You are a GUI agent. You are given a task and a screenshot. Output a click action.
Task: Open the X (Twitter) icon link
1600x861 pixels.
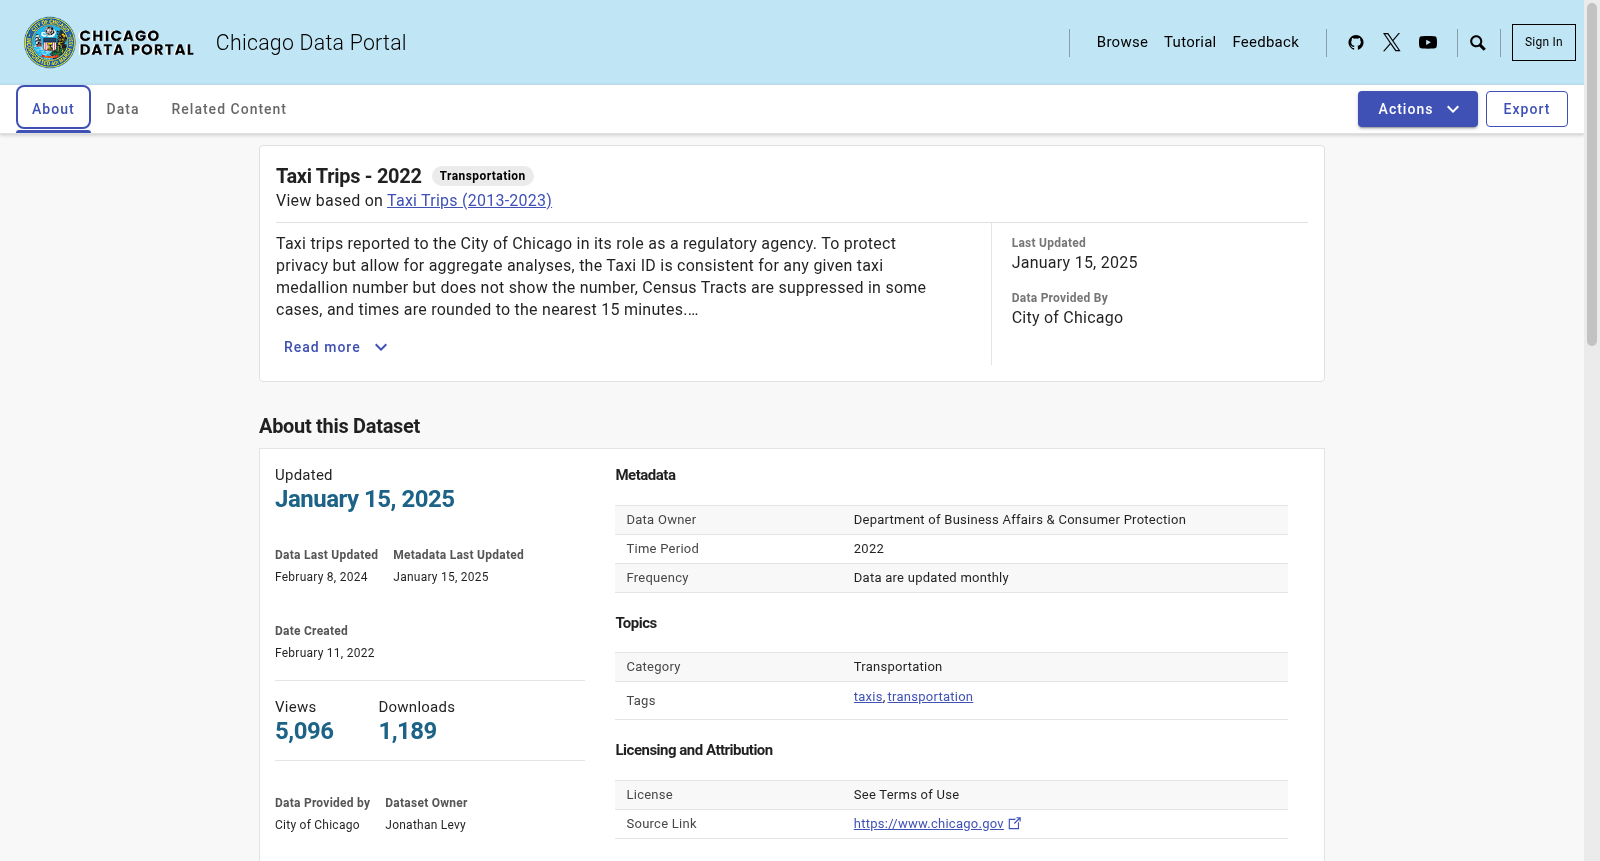pos(1392,42)
